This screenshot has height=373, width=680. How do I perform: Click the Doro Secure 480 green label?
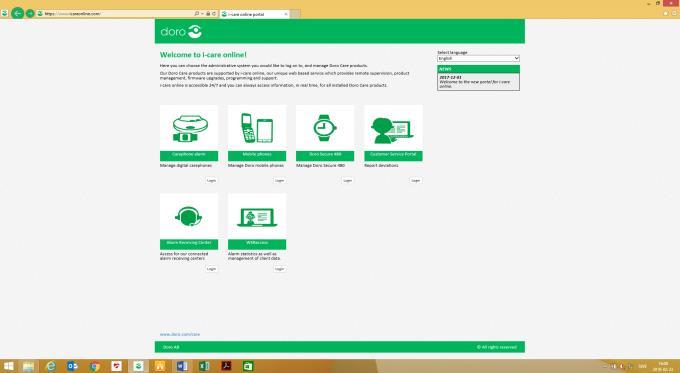[325, 156]
